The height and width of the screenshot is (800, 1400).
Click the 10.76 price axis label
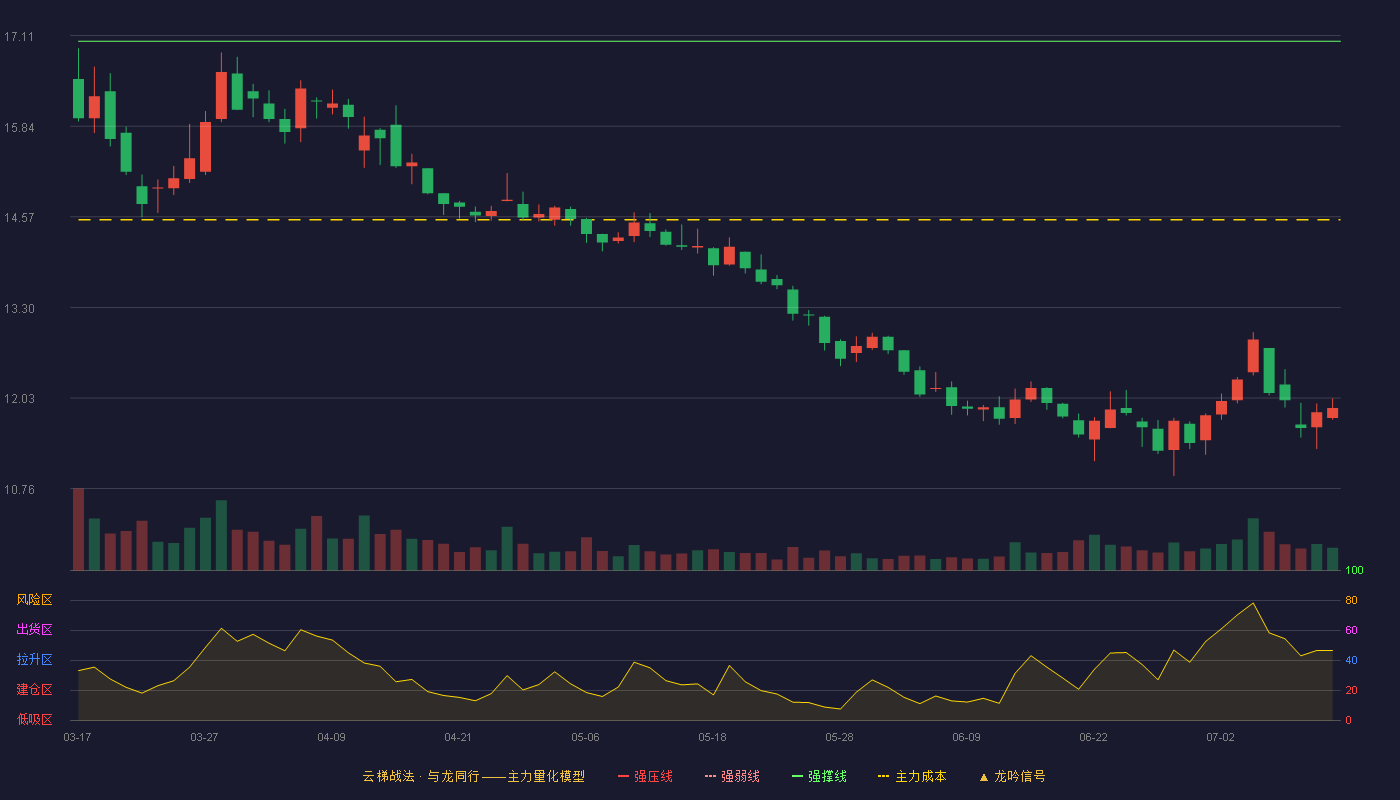tap(19, 490)
